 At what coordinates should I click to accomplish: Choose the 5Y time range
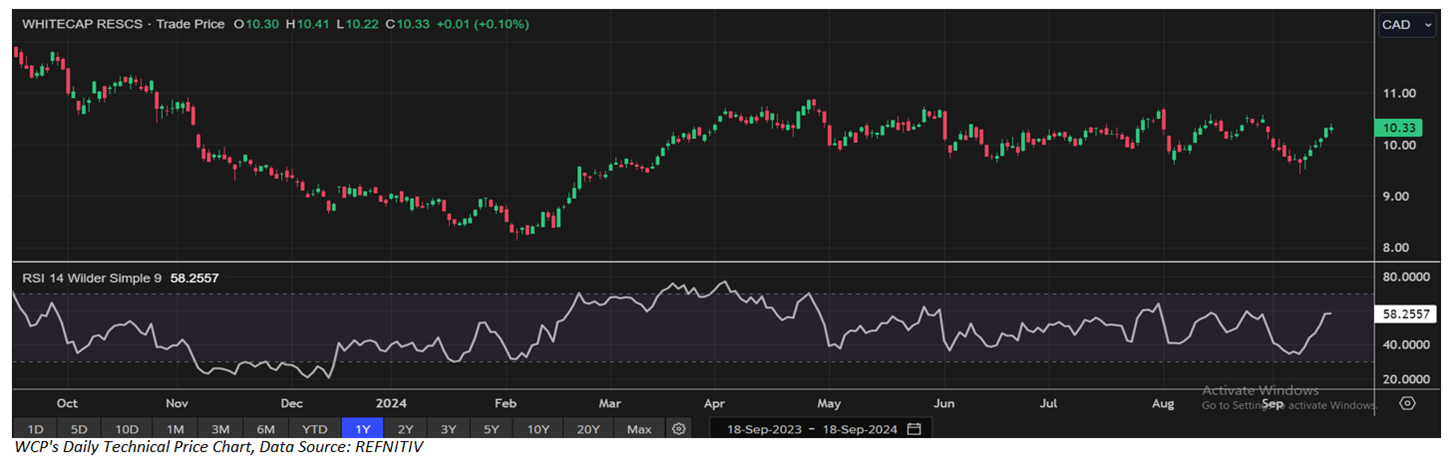pos(491,429)
